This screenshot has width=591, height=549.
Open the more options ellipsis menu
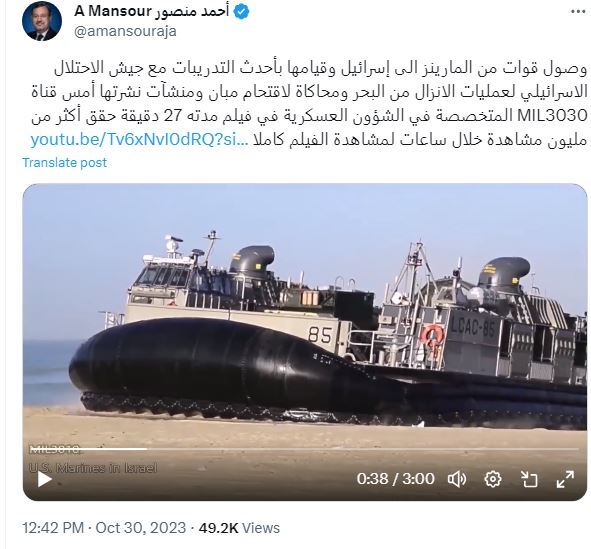click(578, 12)
